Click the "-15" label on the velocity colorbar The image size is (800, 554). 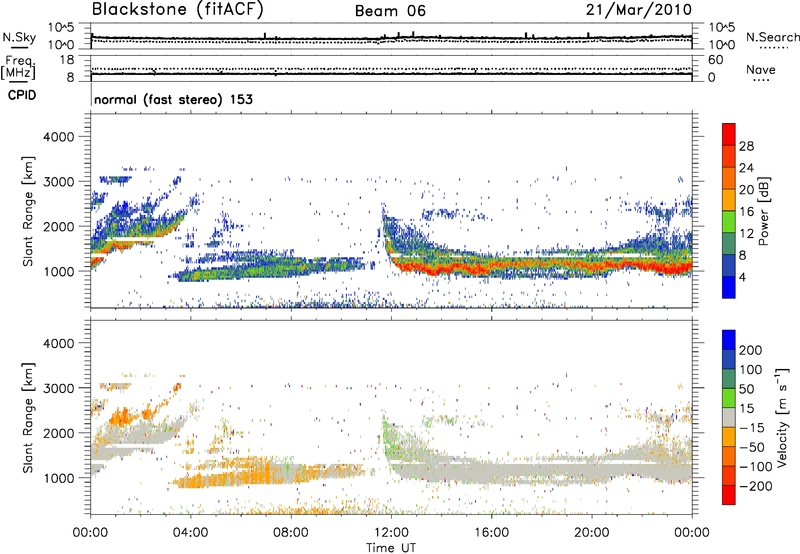click(752, 428)
